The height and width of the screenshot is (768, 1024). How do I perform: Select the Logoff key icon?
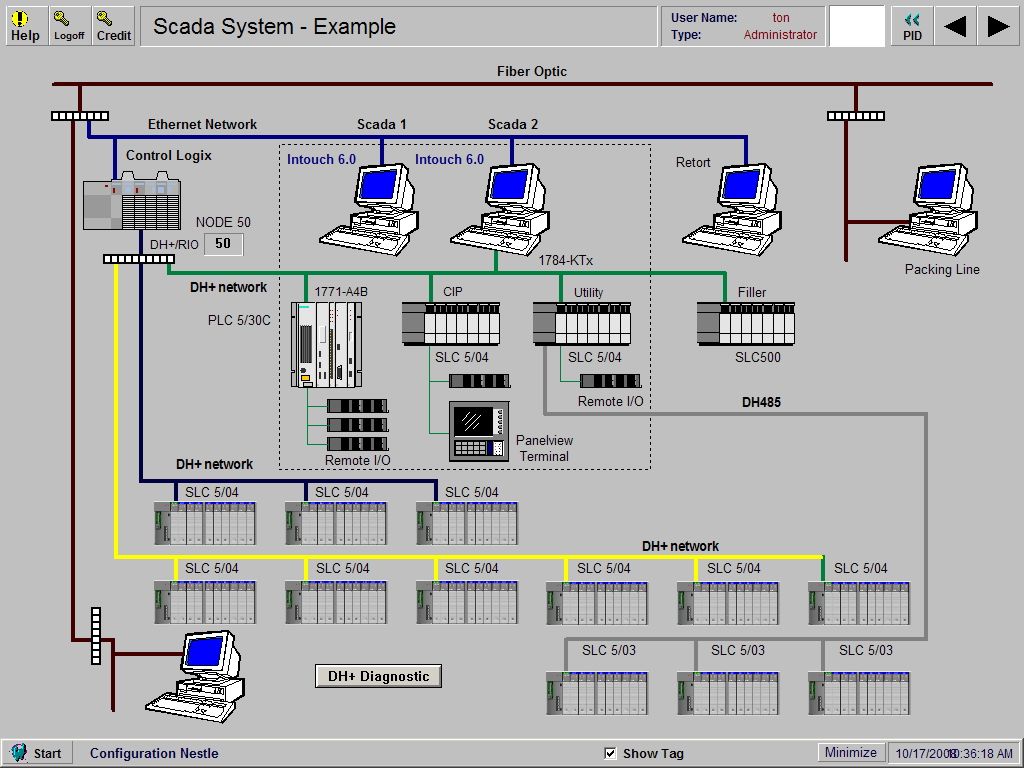click(68, 24)
